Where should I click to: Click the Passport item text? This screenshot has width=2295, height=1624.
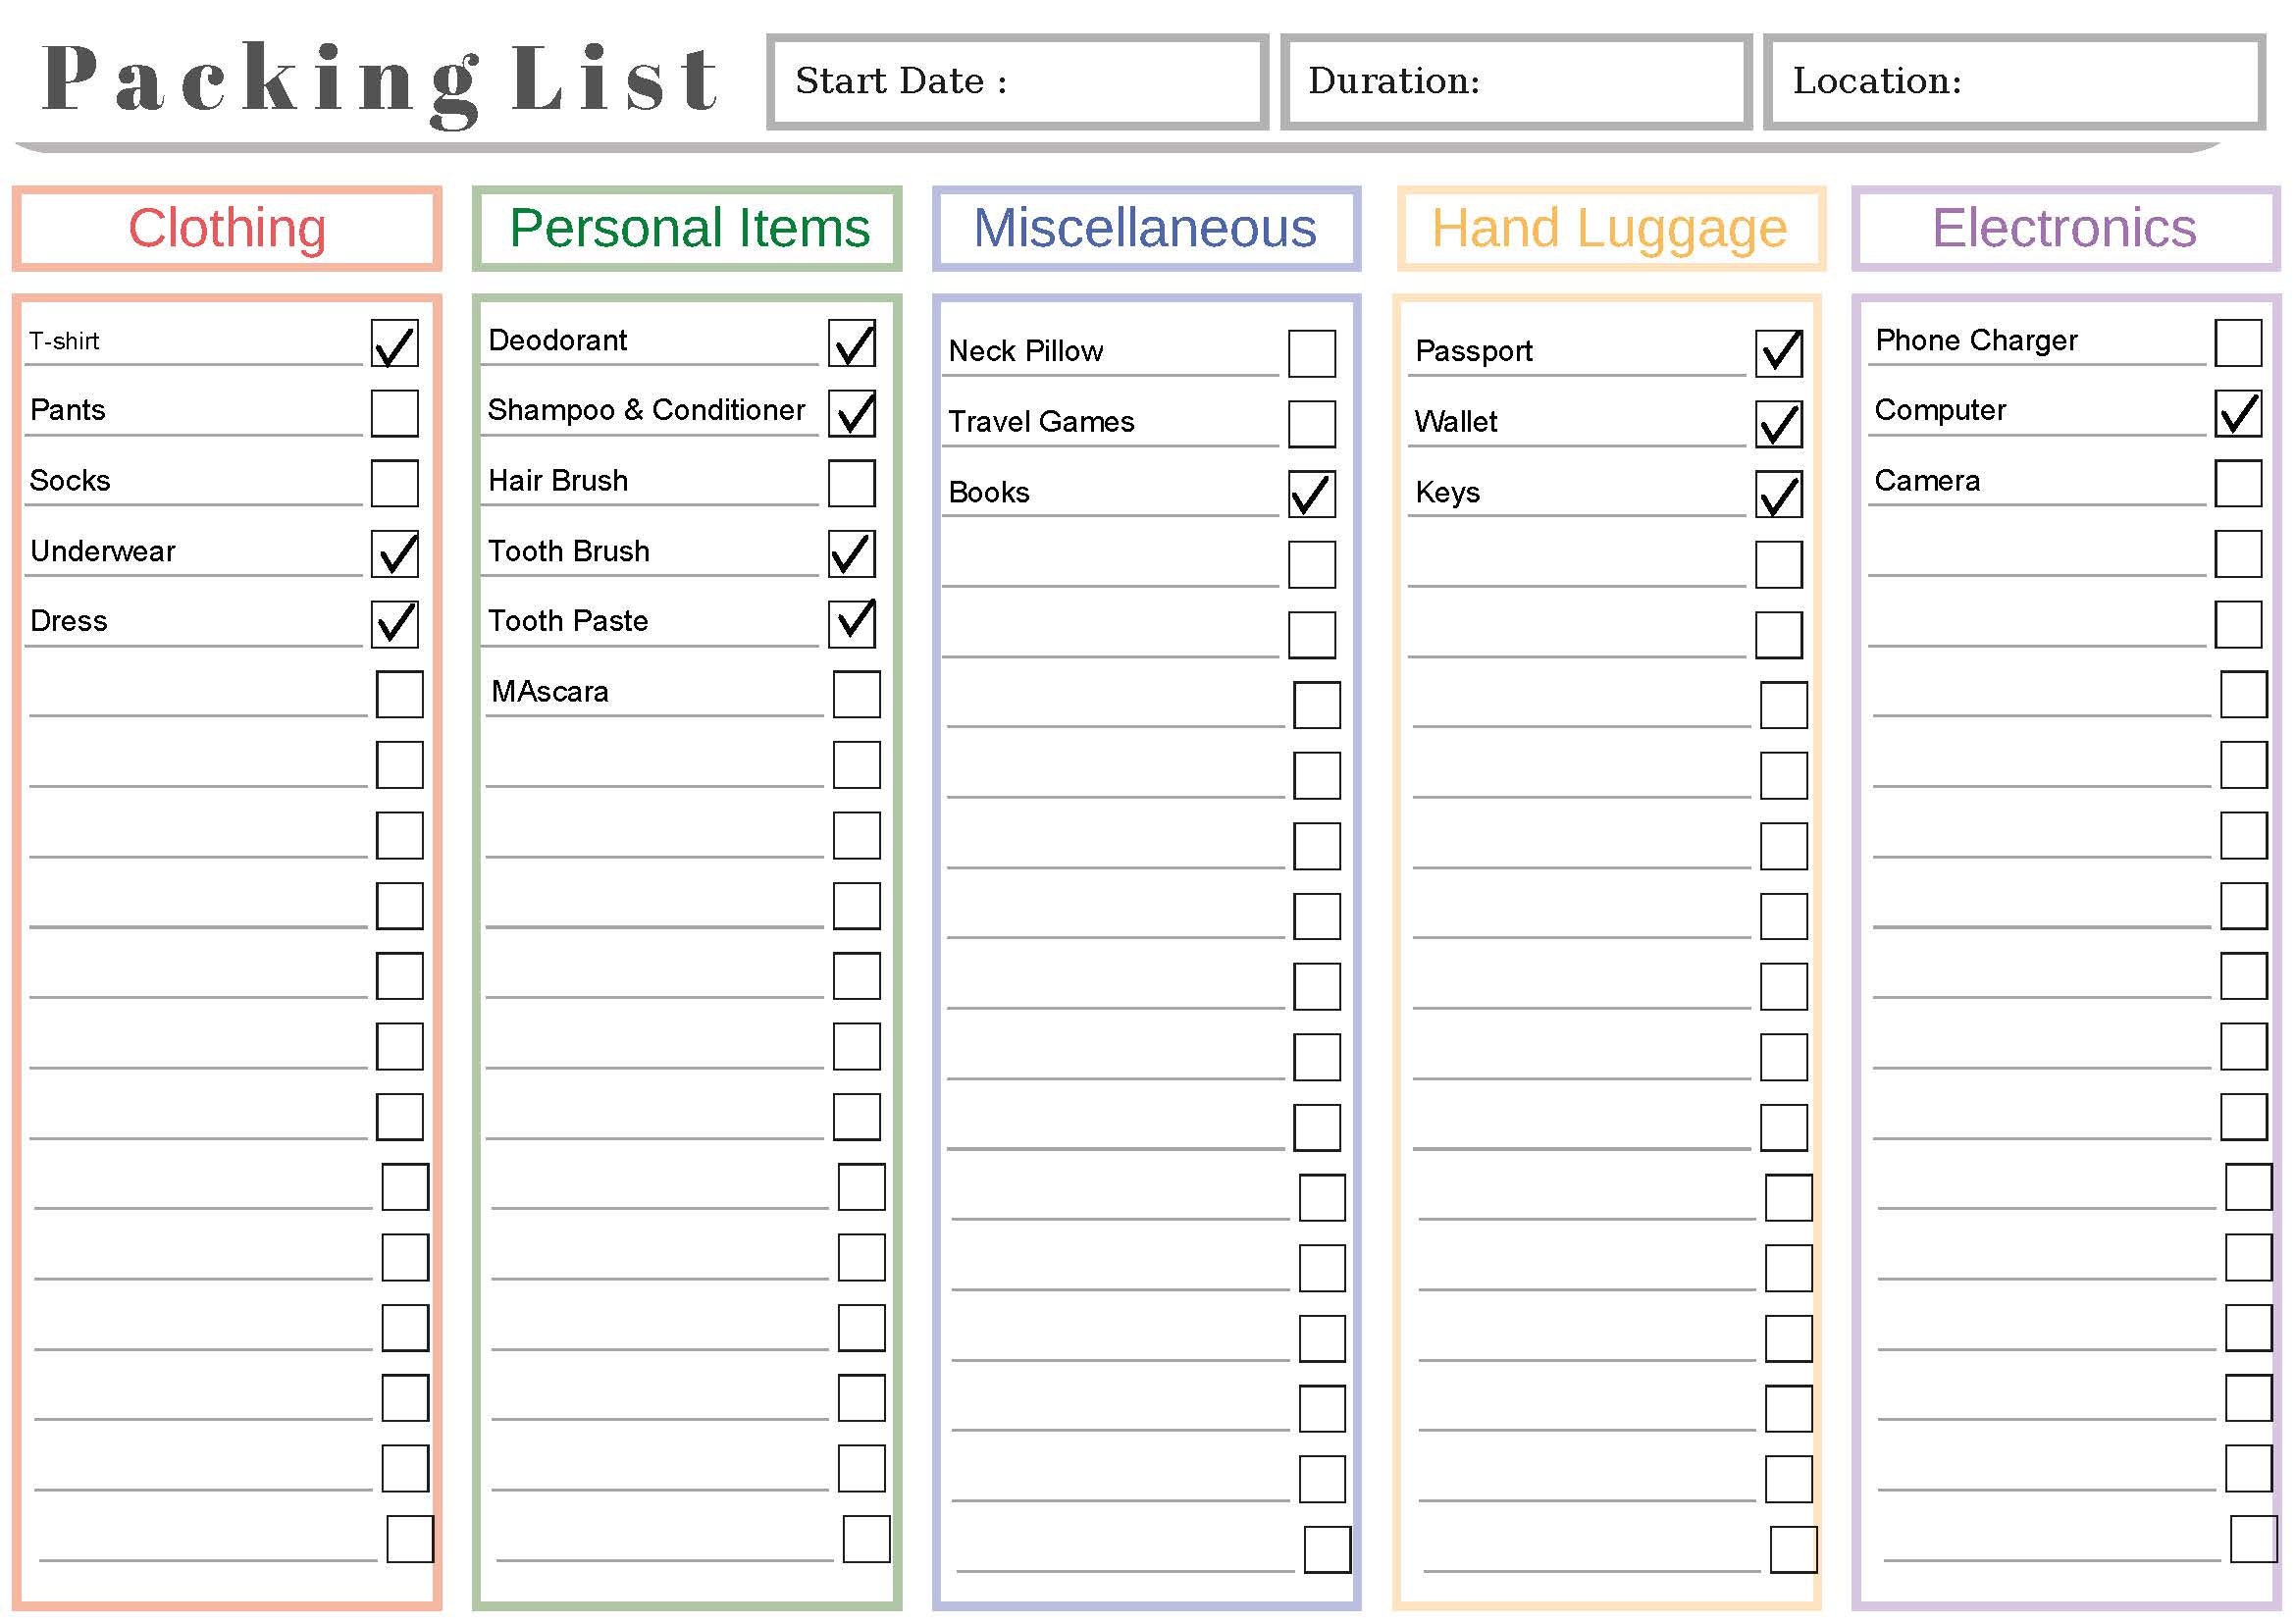1474,352
